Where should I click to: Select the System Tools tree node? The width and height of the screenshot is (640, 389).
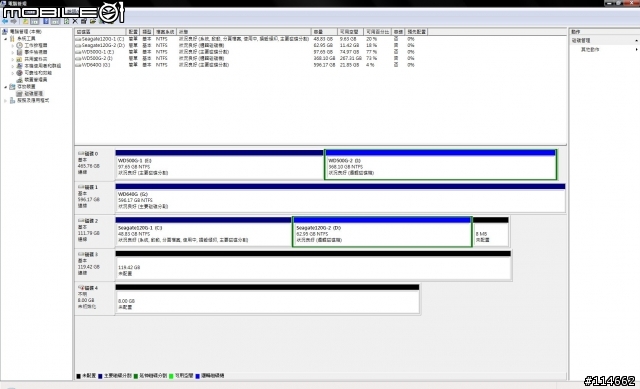[22, 38]
